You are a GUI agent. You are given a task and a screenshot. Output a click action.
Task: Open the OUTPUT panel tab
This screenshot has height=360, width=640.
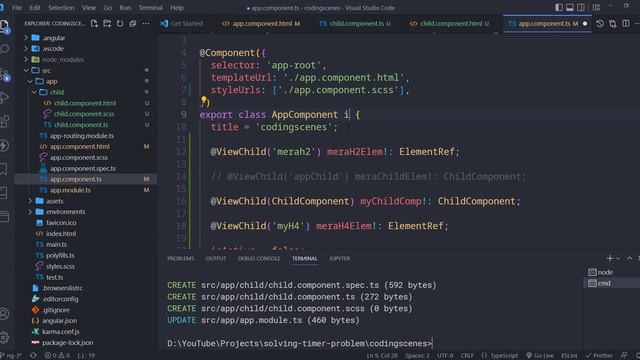216,258
